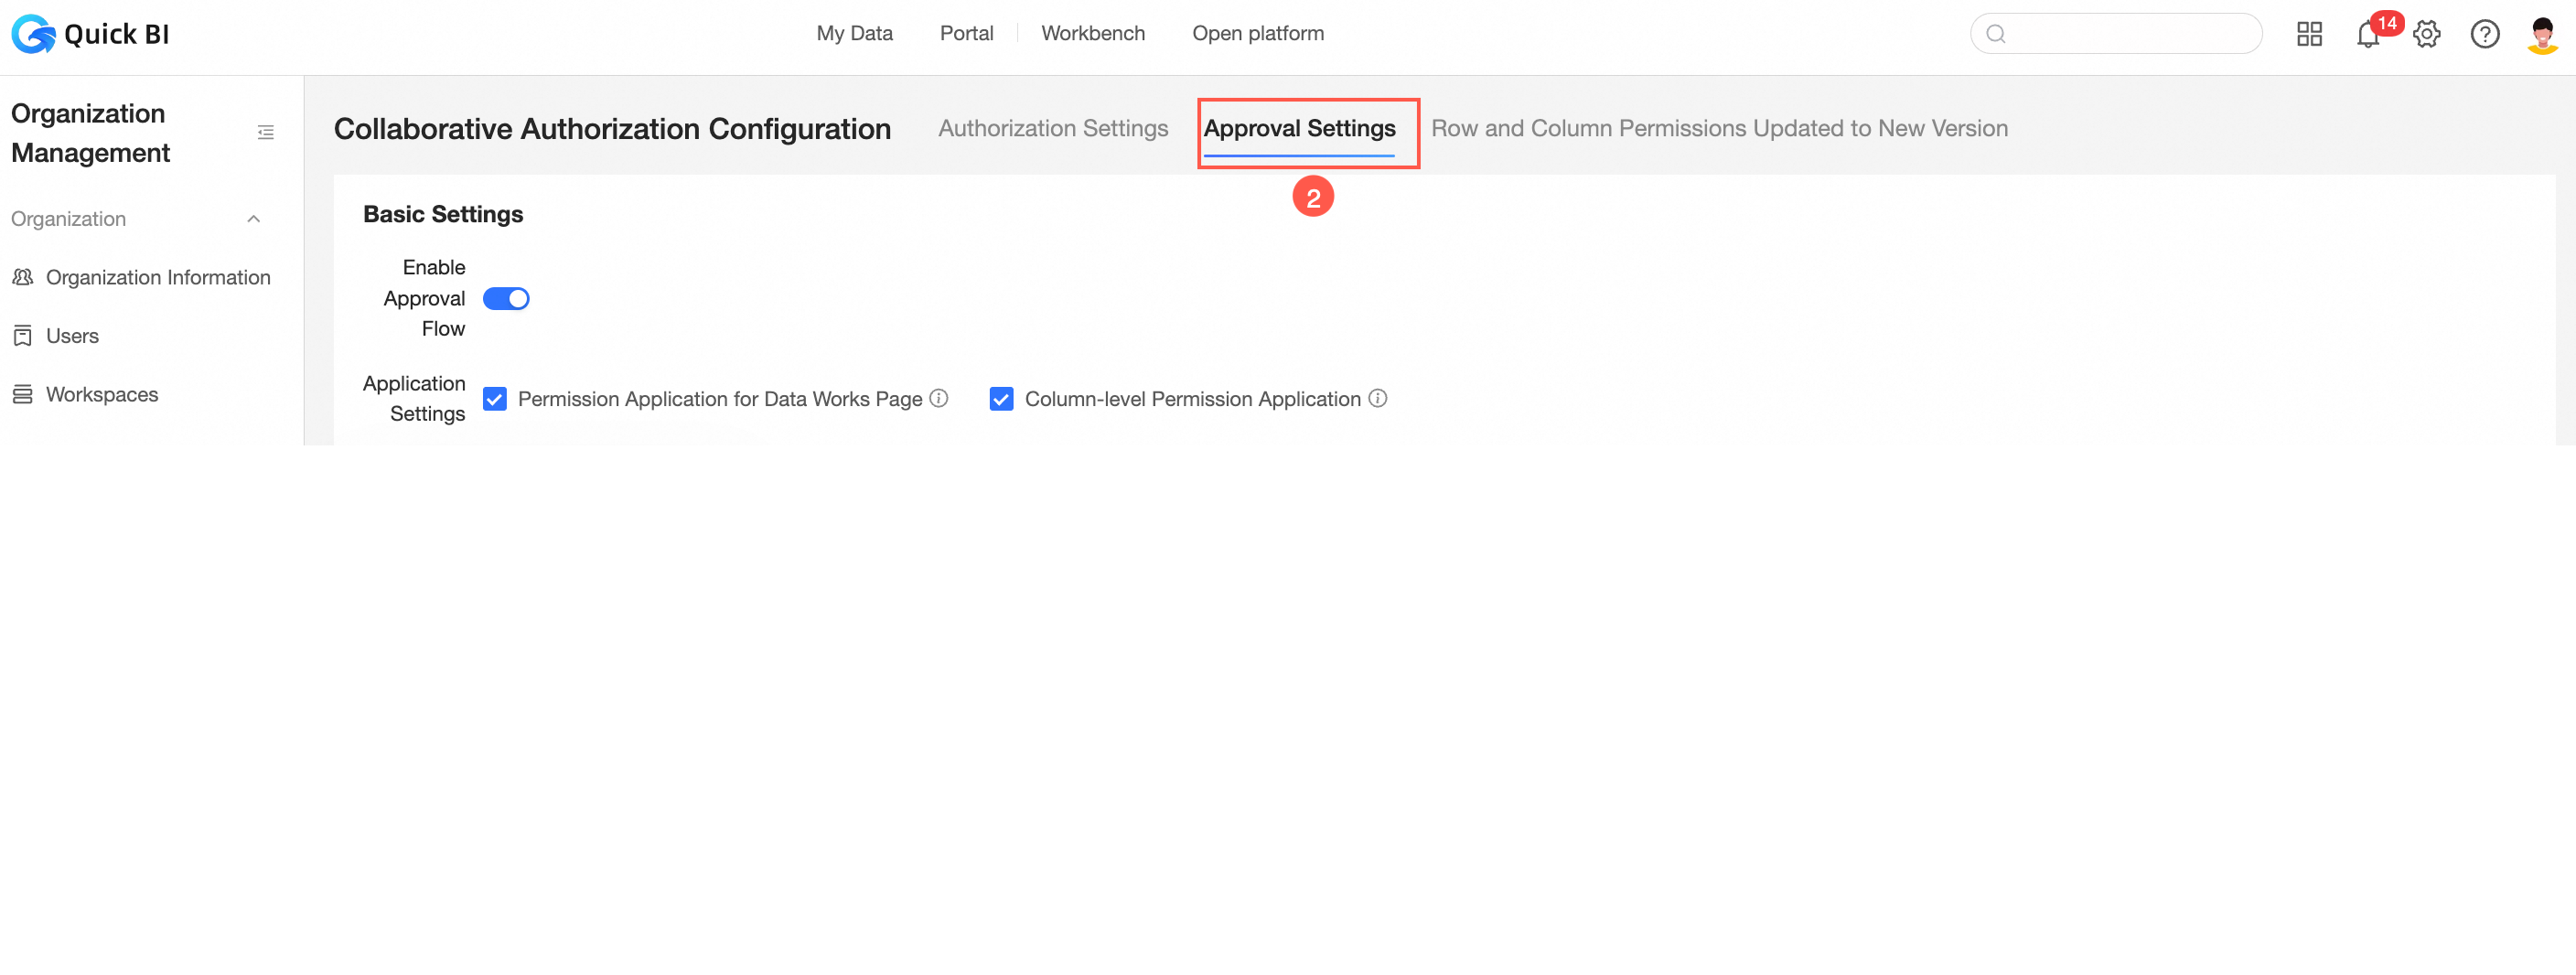Open the settings gear icon
The height and width of the screenshot is (975, 2576).
pyautogui.click(x=2427, y=34)
